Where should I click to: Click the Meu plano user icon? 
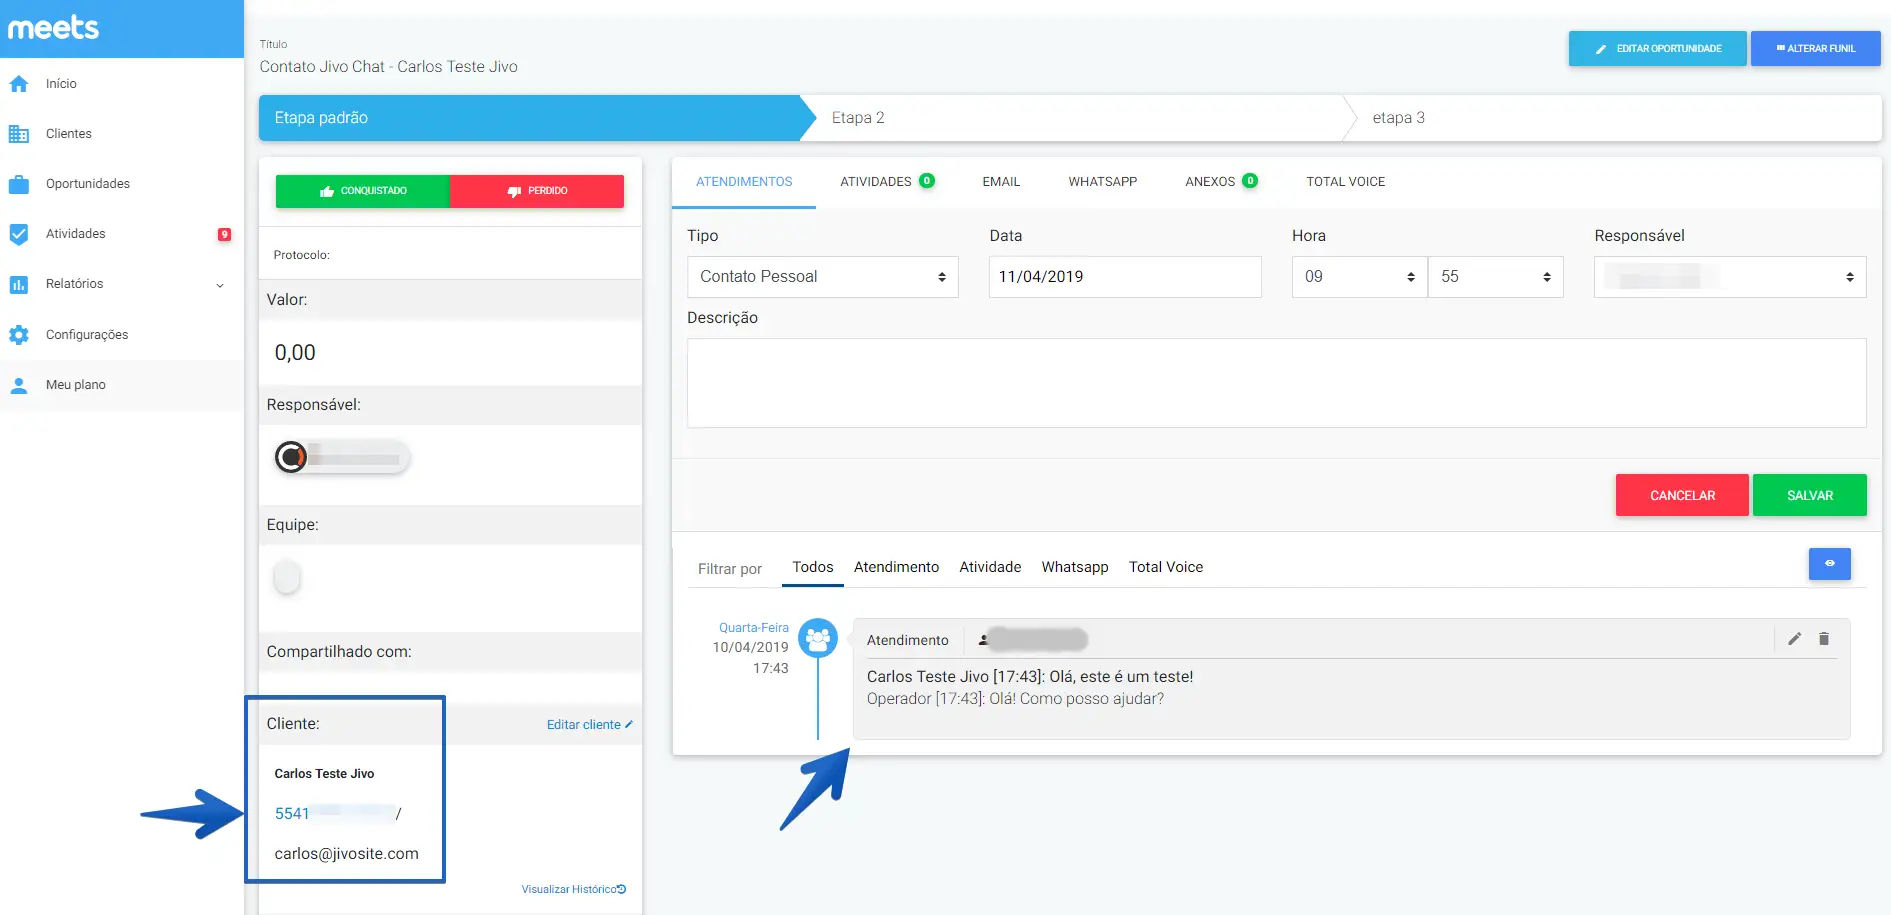[19, 385]
